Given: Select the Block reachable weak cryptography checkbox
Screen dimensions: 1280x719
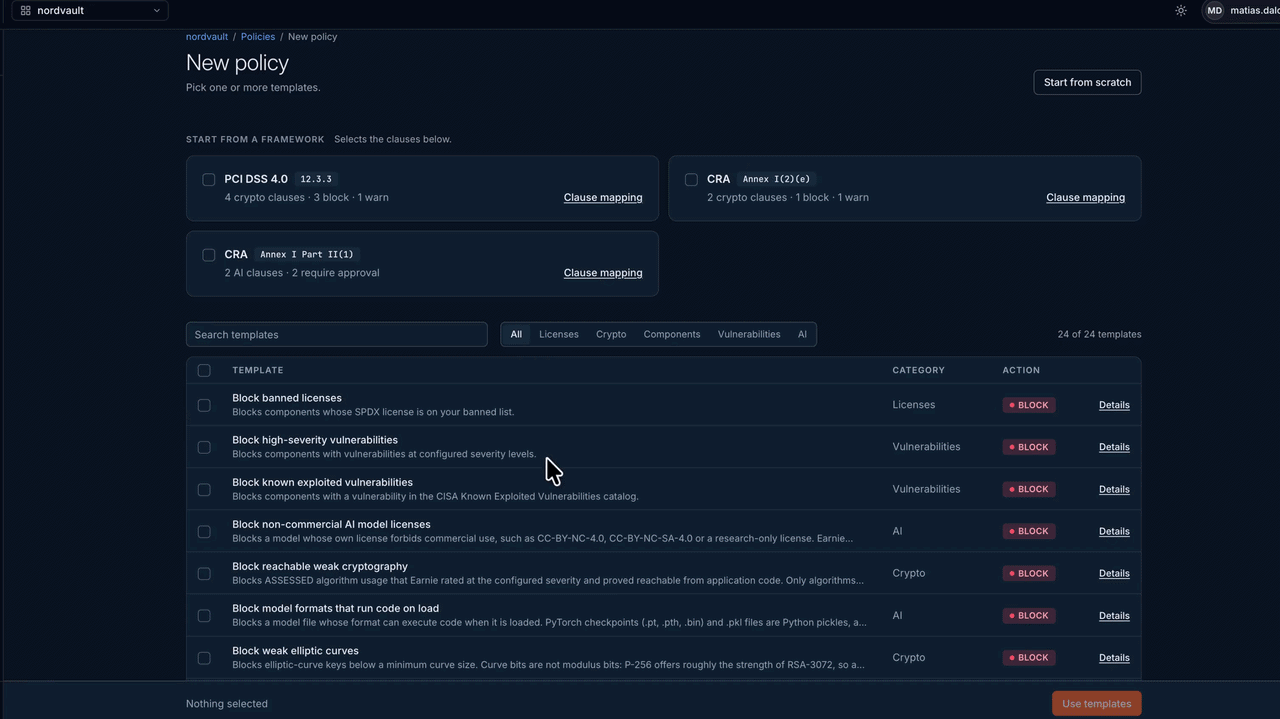Looking at the screenshot, I should coord(204,573).
